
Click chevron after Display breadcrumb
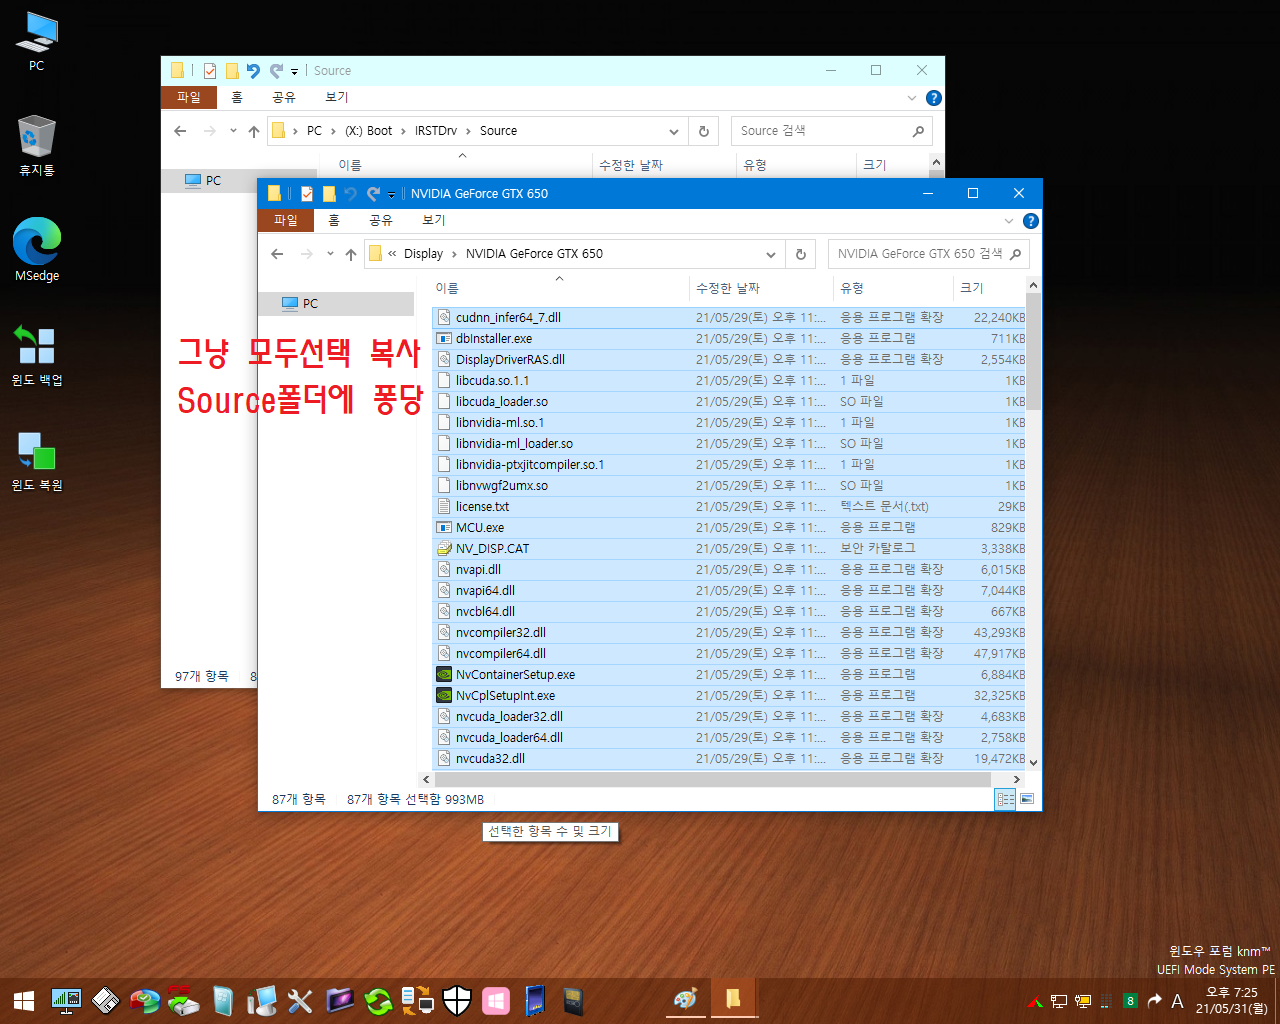tap(455, 254)
